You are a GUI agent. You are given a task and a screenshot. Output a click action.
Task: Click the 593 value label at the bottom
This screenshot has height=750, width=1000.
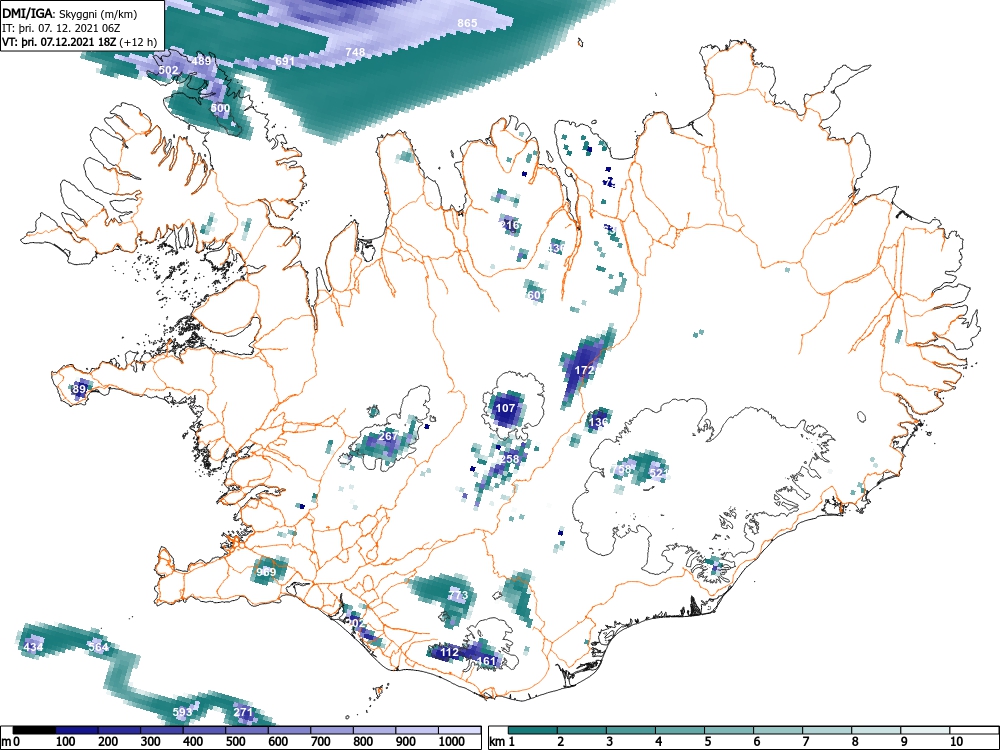(x=182, y=712)
